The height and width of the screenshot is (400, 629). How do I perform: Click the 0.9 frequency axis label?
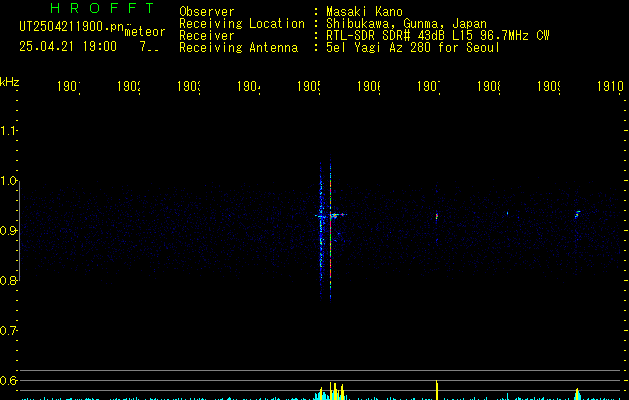(8, 231)
